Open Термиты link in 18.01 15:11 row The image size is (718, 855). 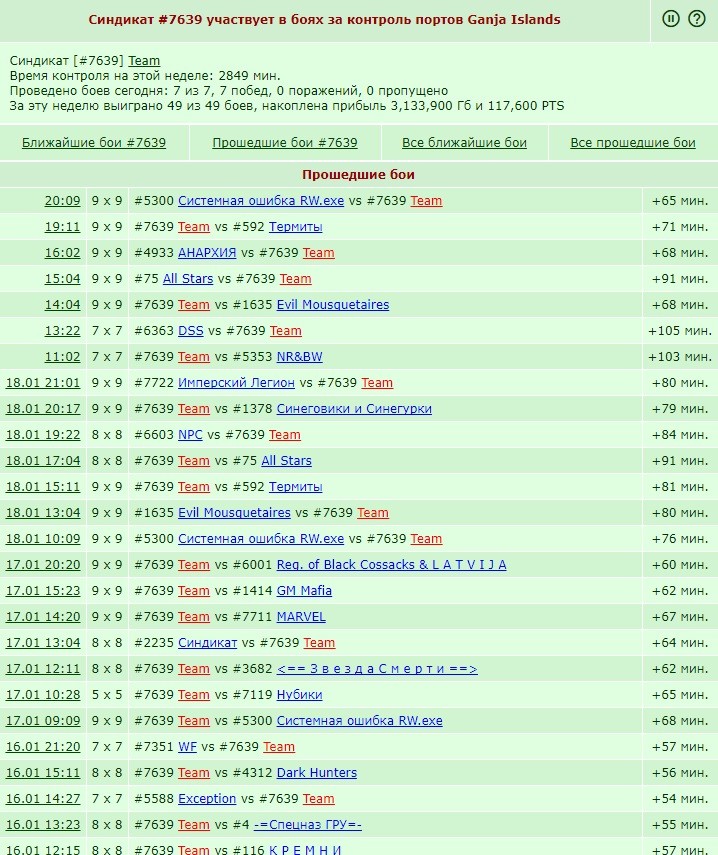tap(295, 487)
